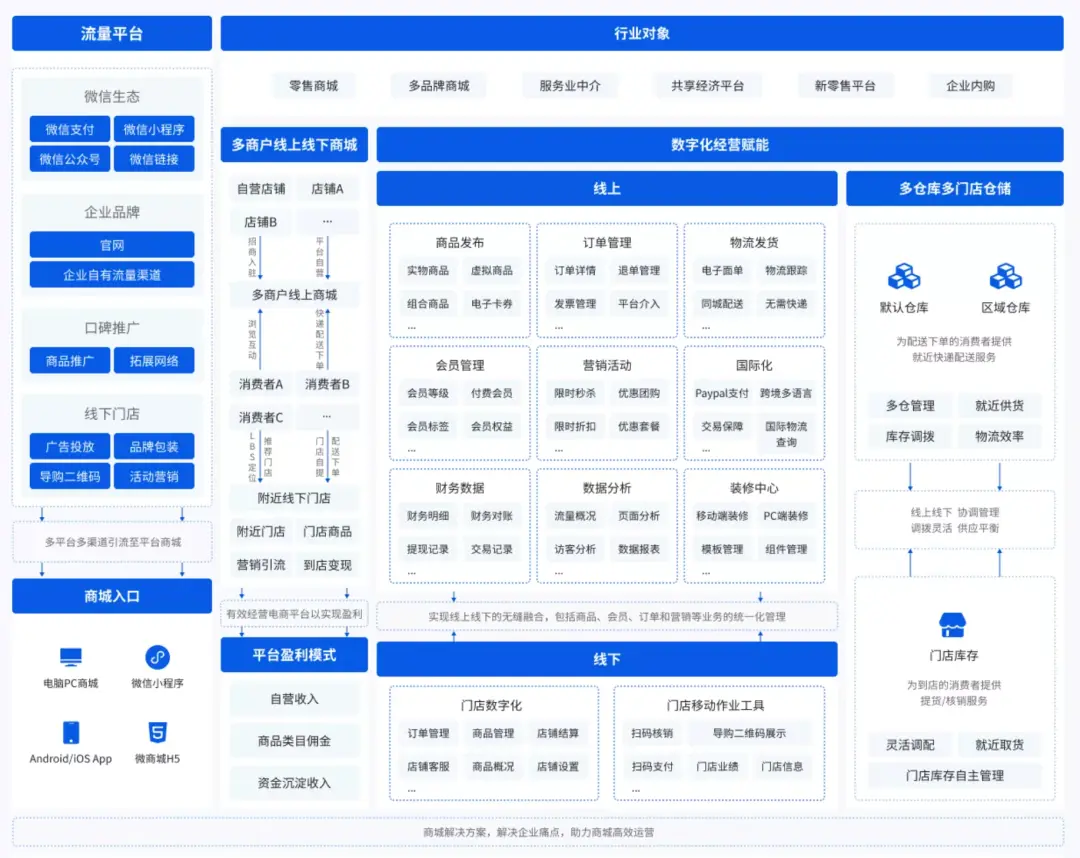This screenshot has height=858, width=1080.
Task: Click the 门店库存自主管理 box
Action: click(954, 776)
